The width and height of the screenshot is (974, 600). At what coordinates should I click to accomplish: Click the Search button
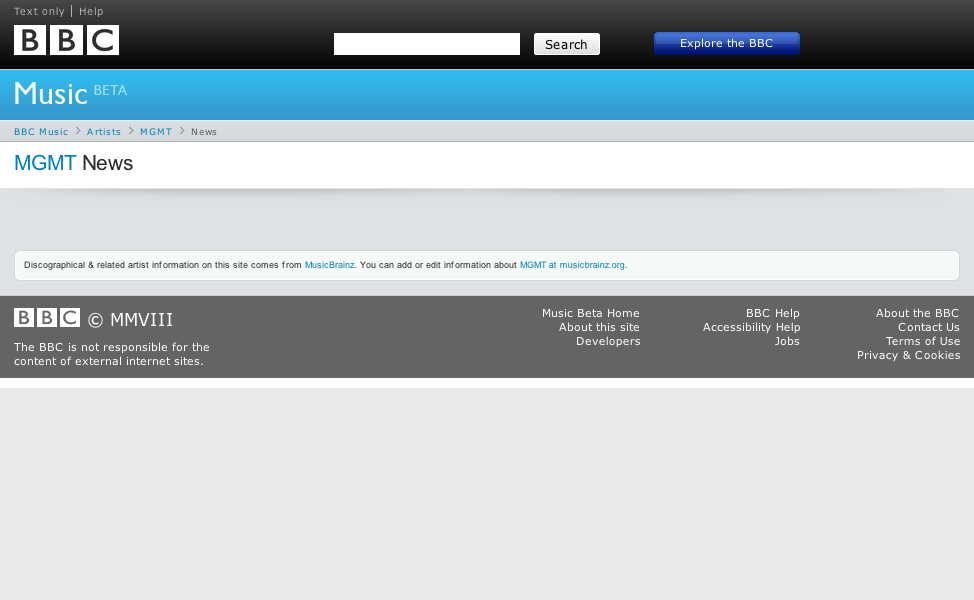(567, 44)
